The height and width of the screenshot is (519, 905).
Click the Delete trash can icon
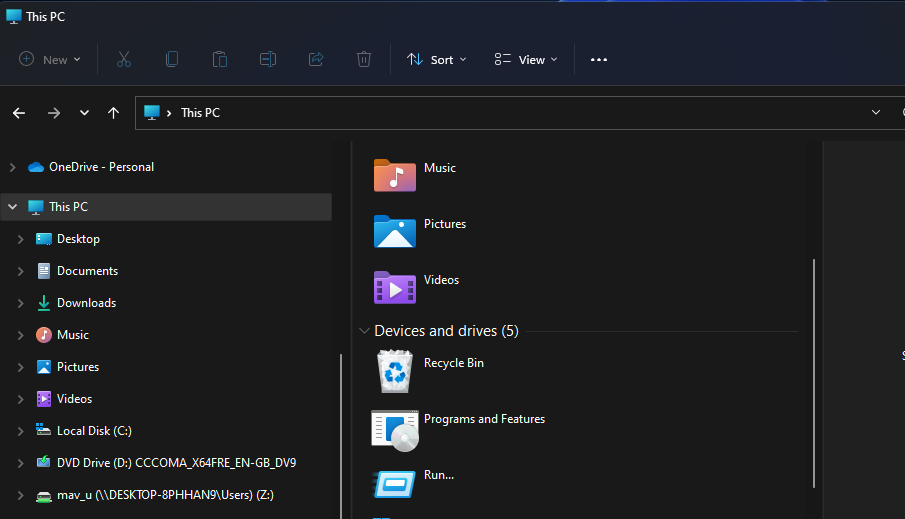tap(364, 60)
